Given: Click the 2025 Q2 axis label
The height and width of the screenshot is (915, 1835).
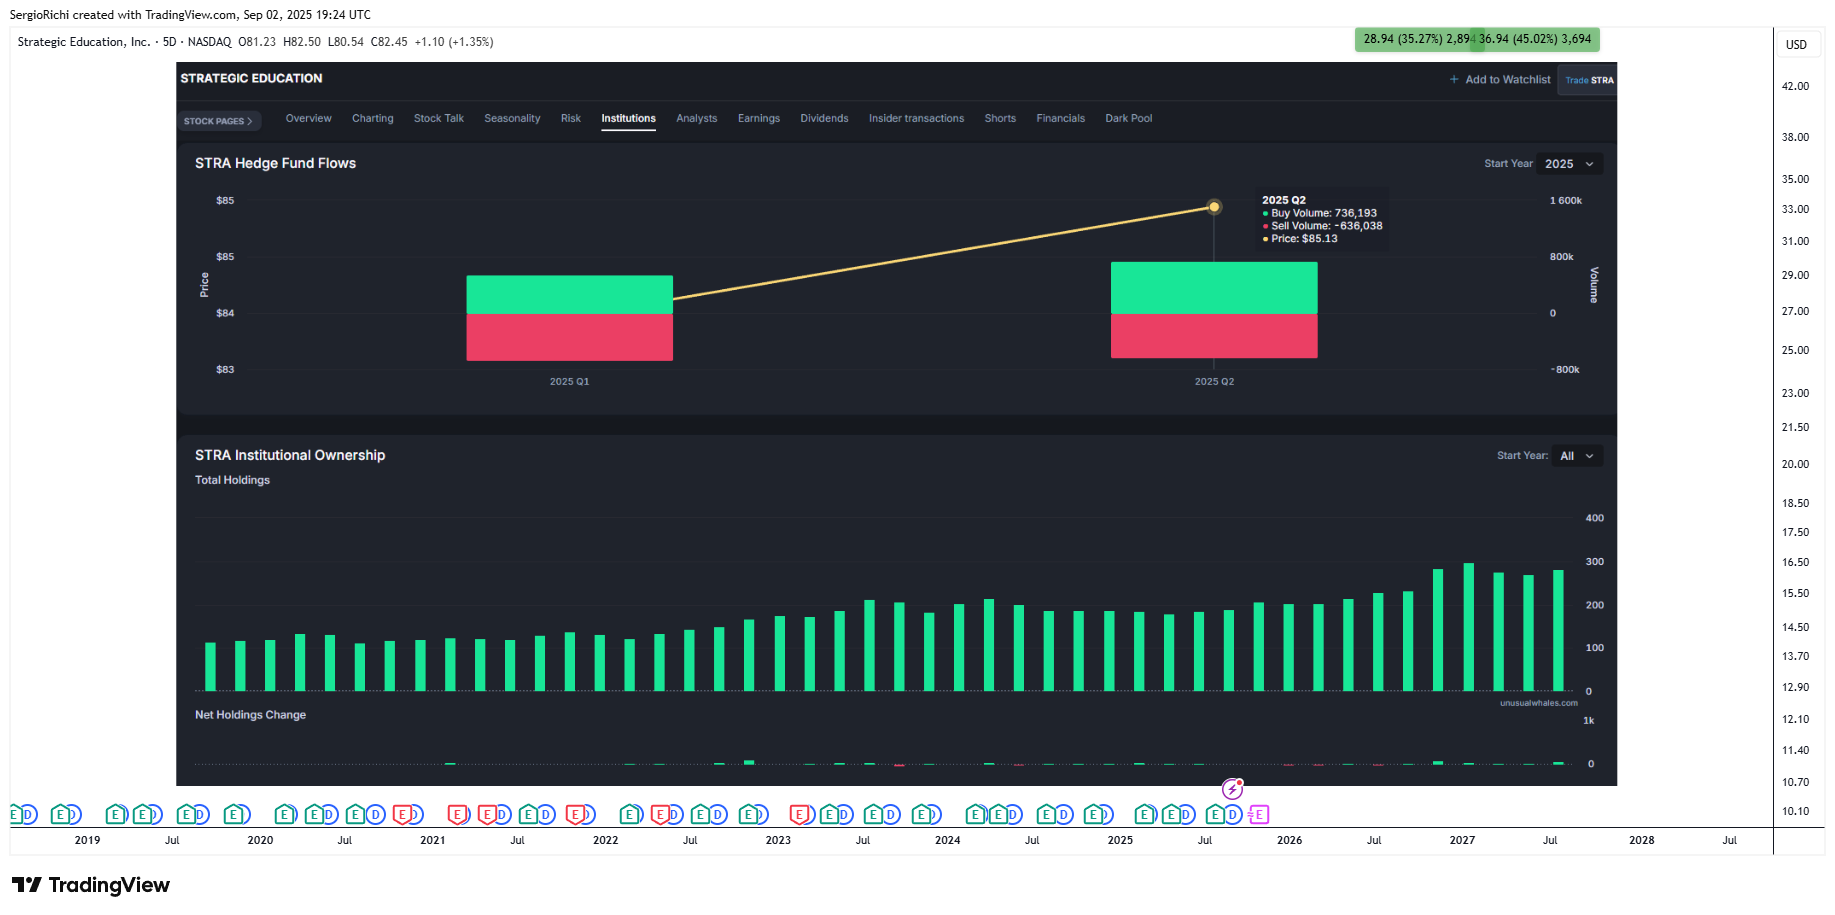Looking at the screenshot, I should click(x=1214, y=382).
